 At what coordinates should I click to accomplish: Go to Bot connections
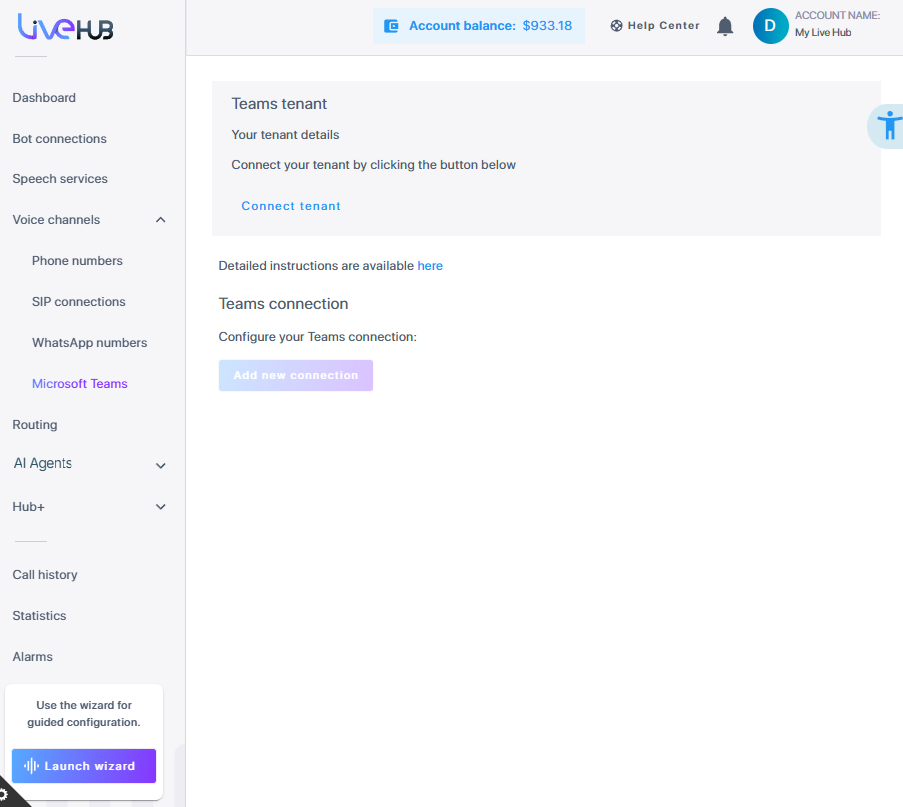click(59, 139)
